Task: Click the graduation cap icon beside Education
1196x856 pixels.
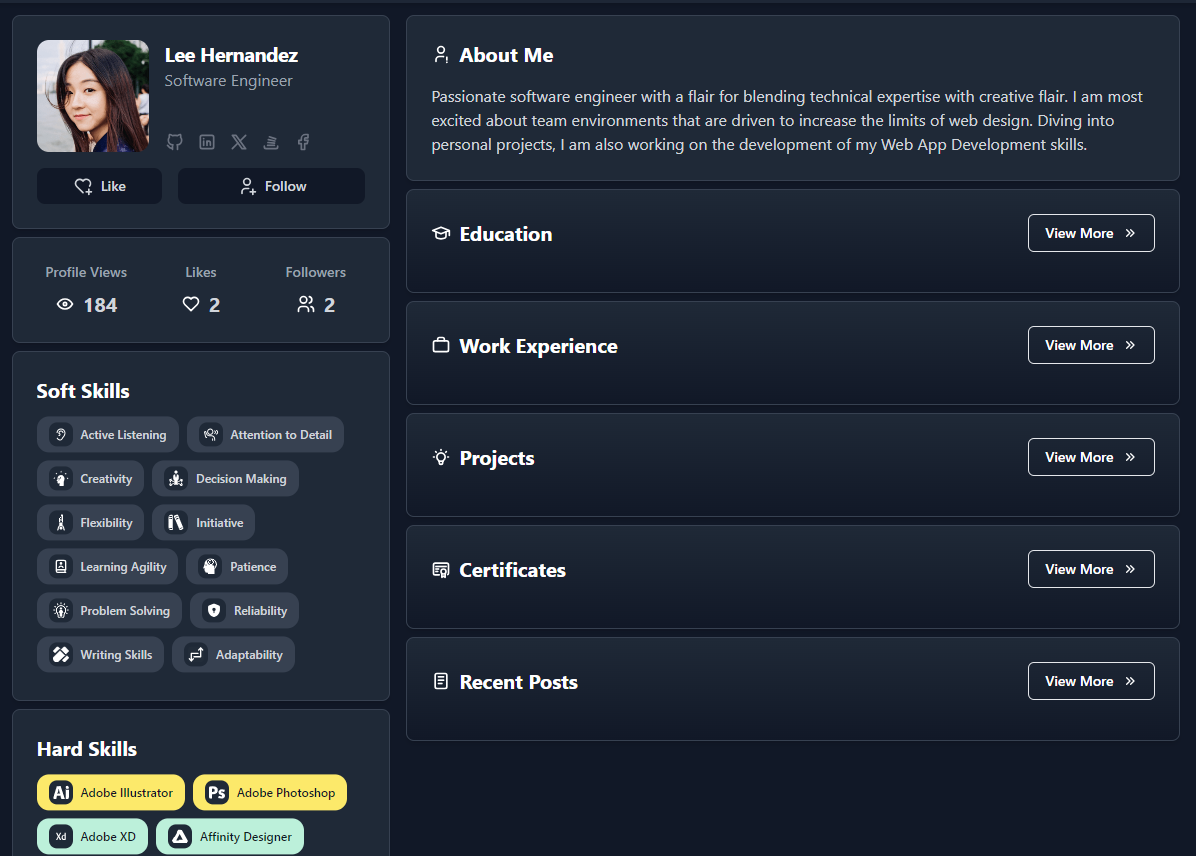Action: pyautogui.click(x=441, y=233)
